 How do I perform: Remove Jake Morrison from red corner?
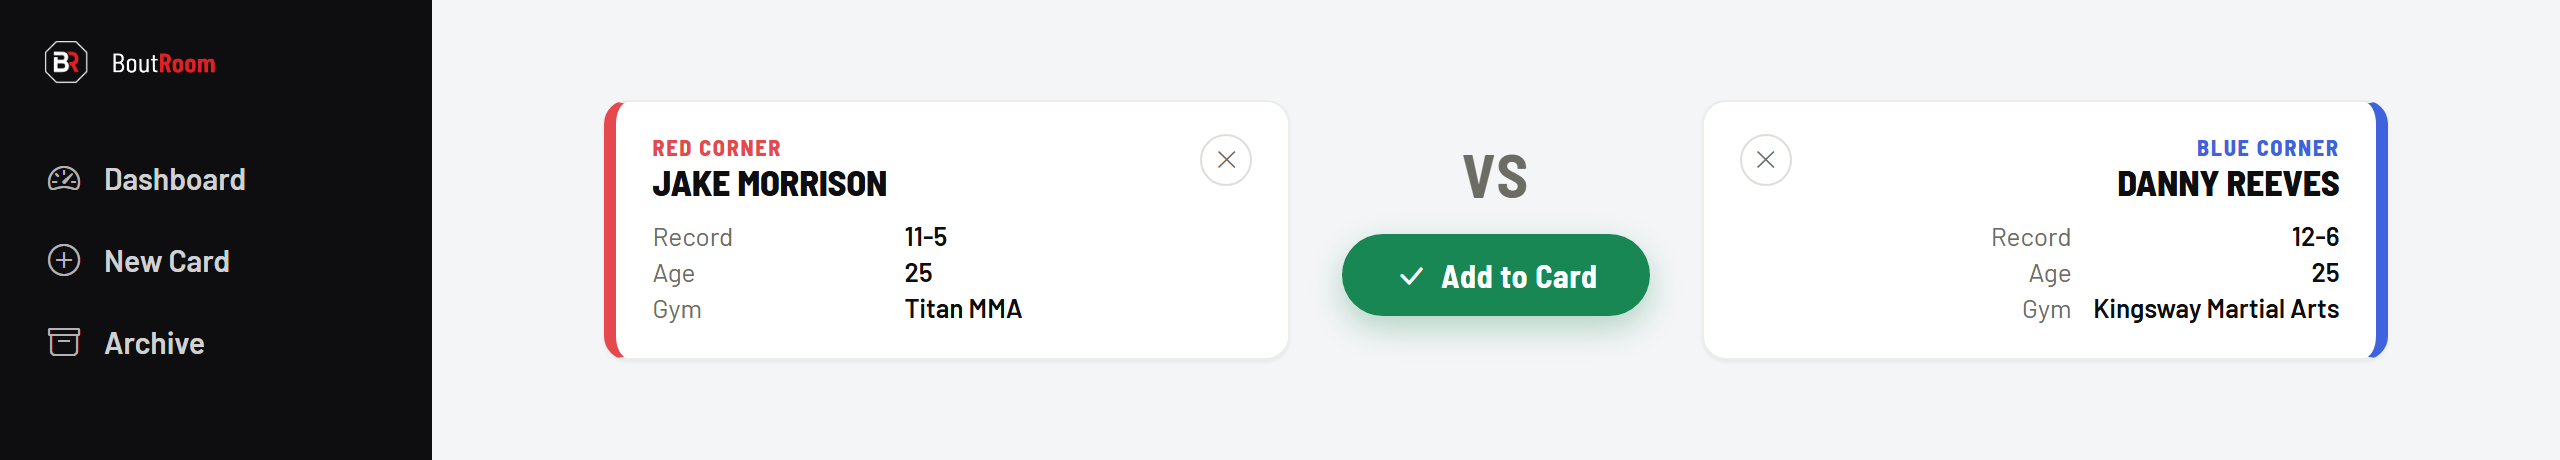click(1226, 160)
